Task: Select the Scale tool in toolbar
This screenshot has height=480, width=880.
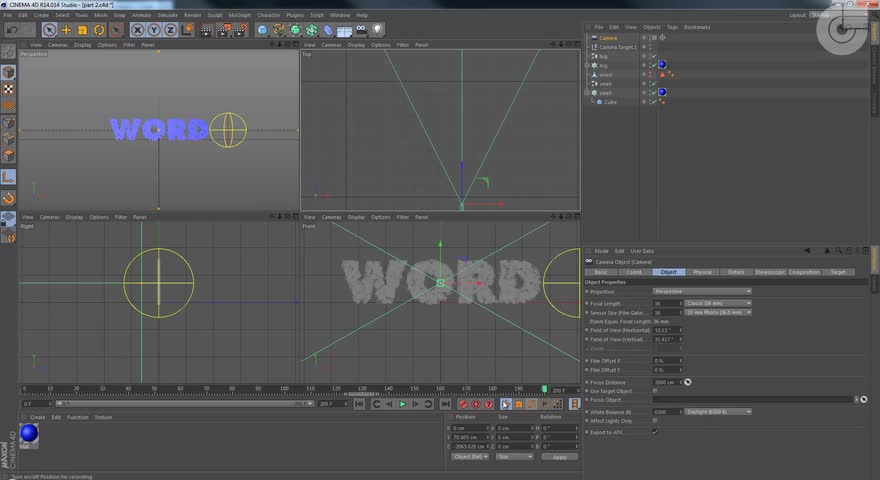Action: 82,30
